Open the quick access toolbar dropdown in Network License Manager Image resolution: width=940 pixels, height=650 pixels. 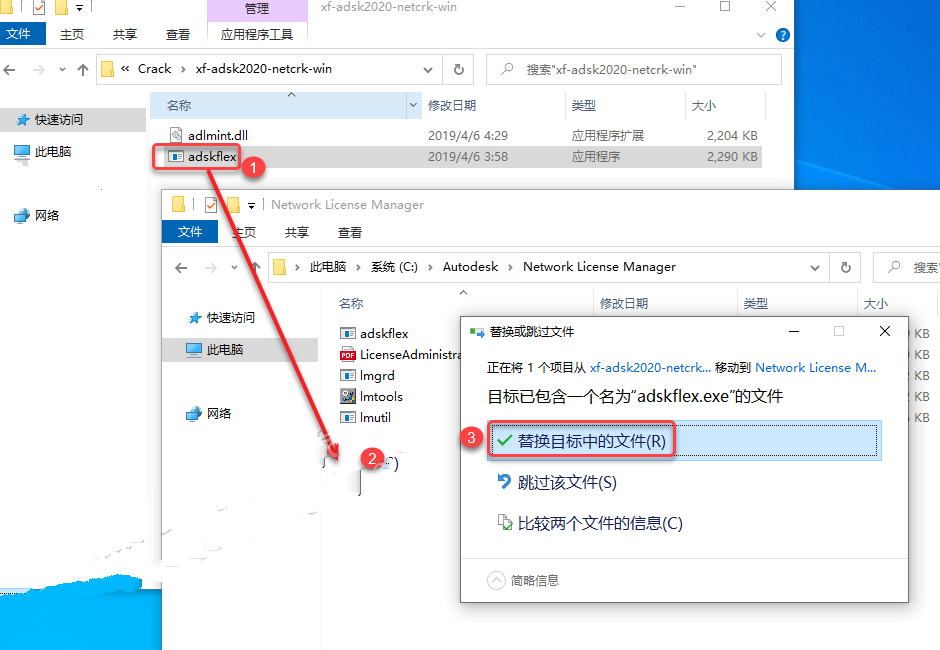point(251,206)
